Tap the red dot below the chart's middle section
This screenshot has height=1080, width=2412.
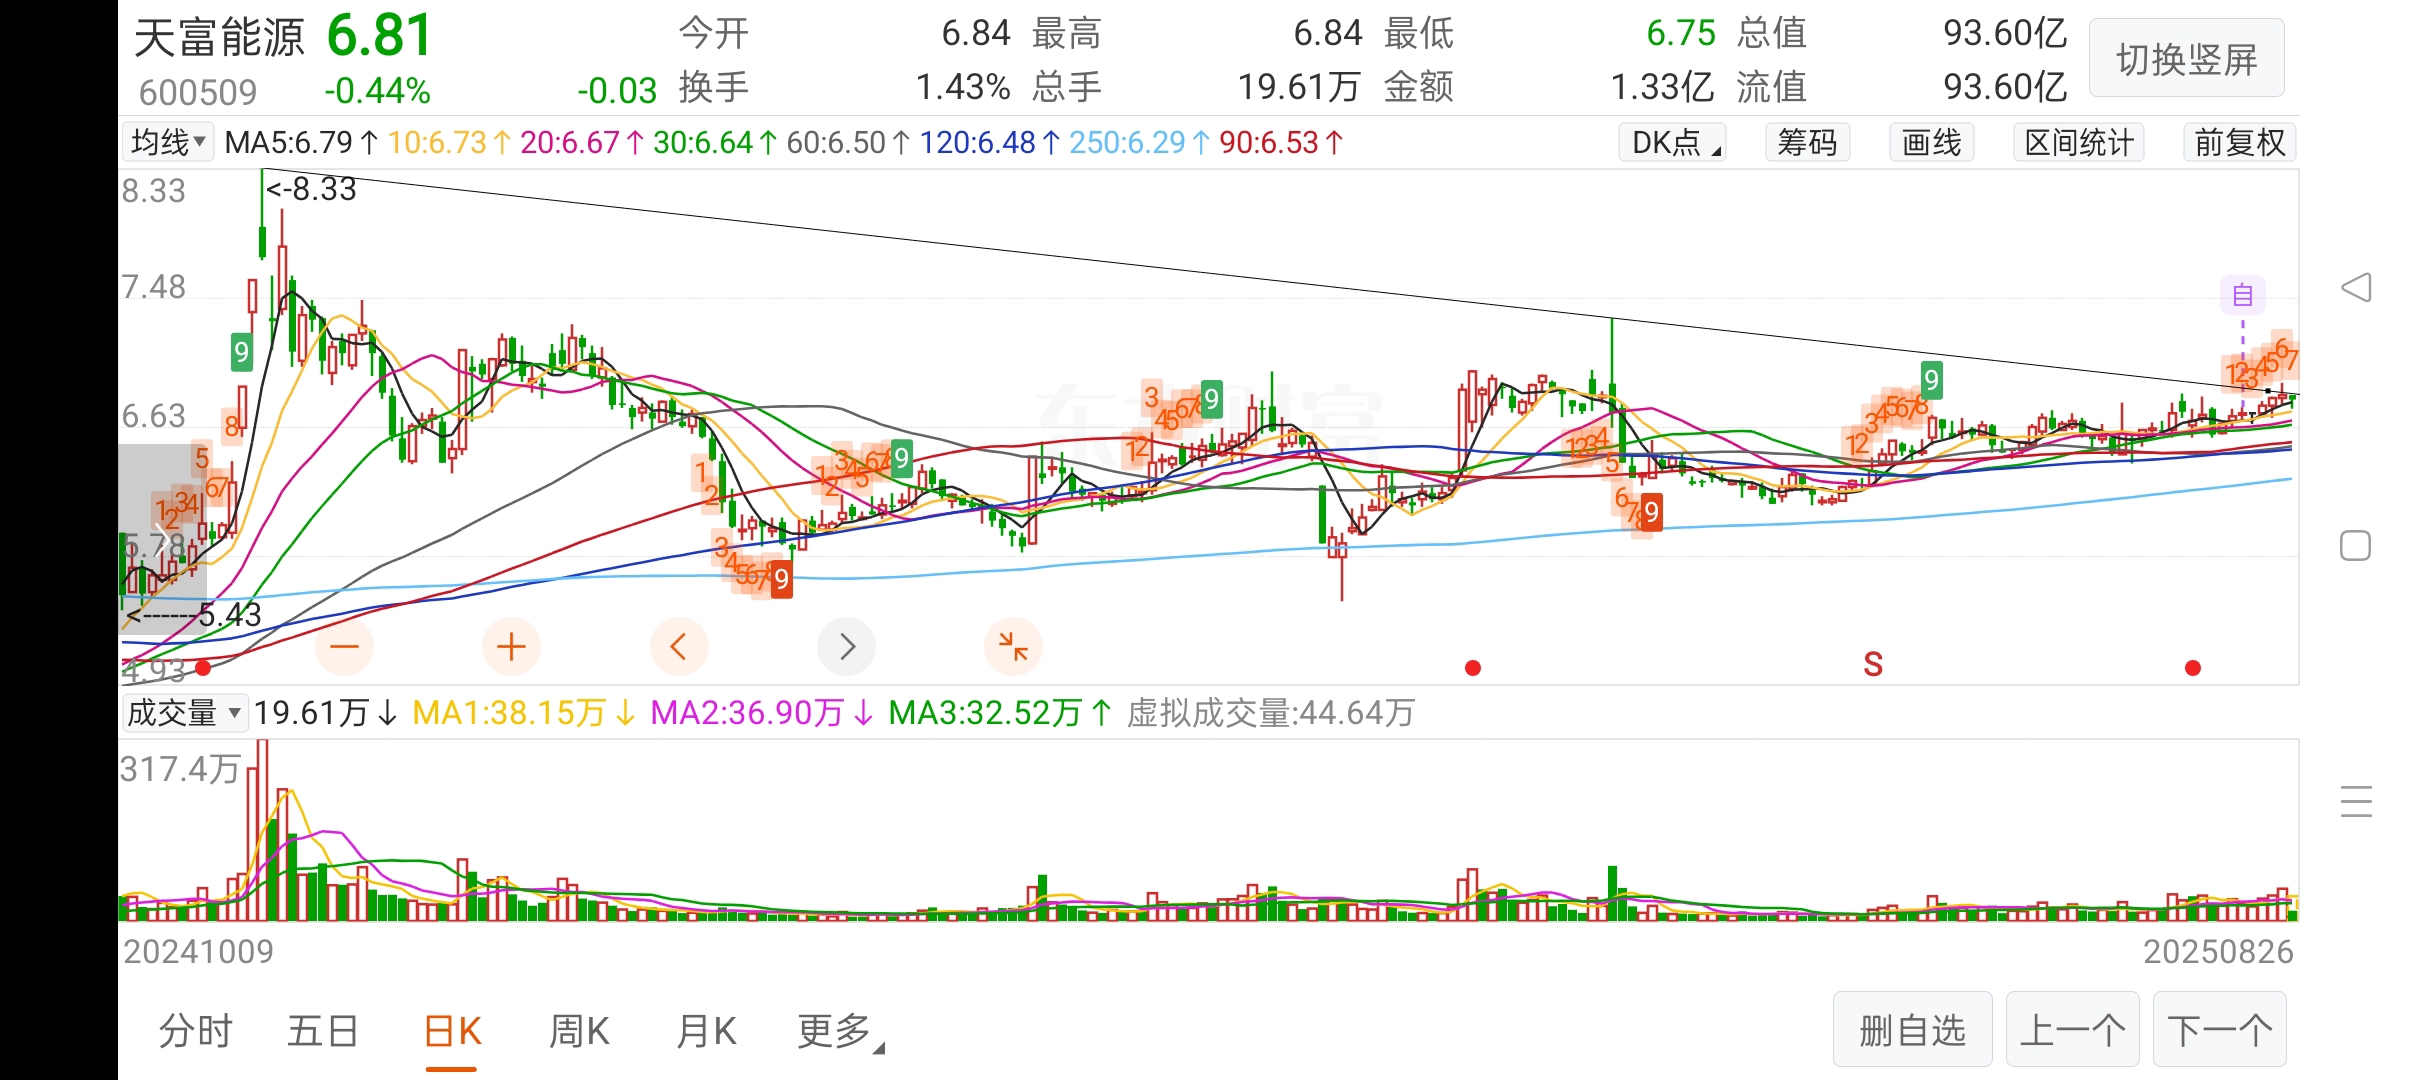(x=1472, y=667)
